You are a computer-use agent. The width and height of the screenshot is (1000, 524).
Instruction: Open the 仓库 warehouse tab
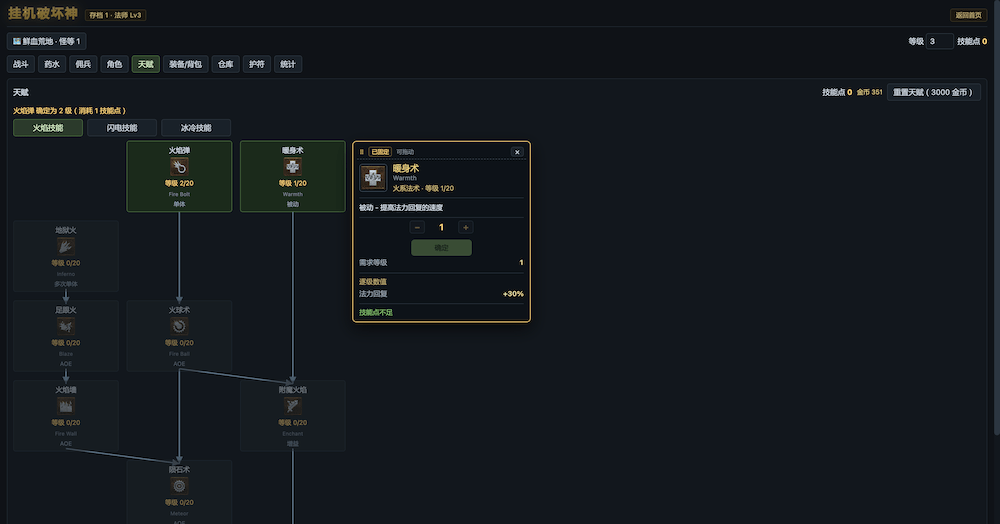[x=226, y=64]
